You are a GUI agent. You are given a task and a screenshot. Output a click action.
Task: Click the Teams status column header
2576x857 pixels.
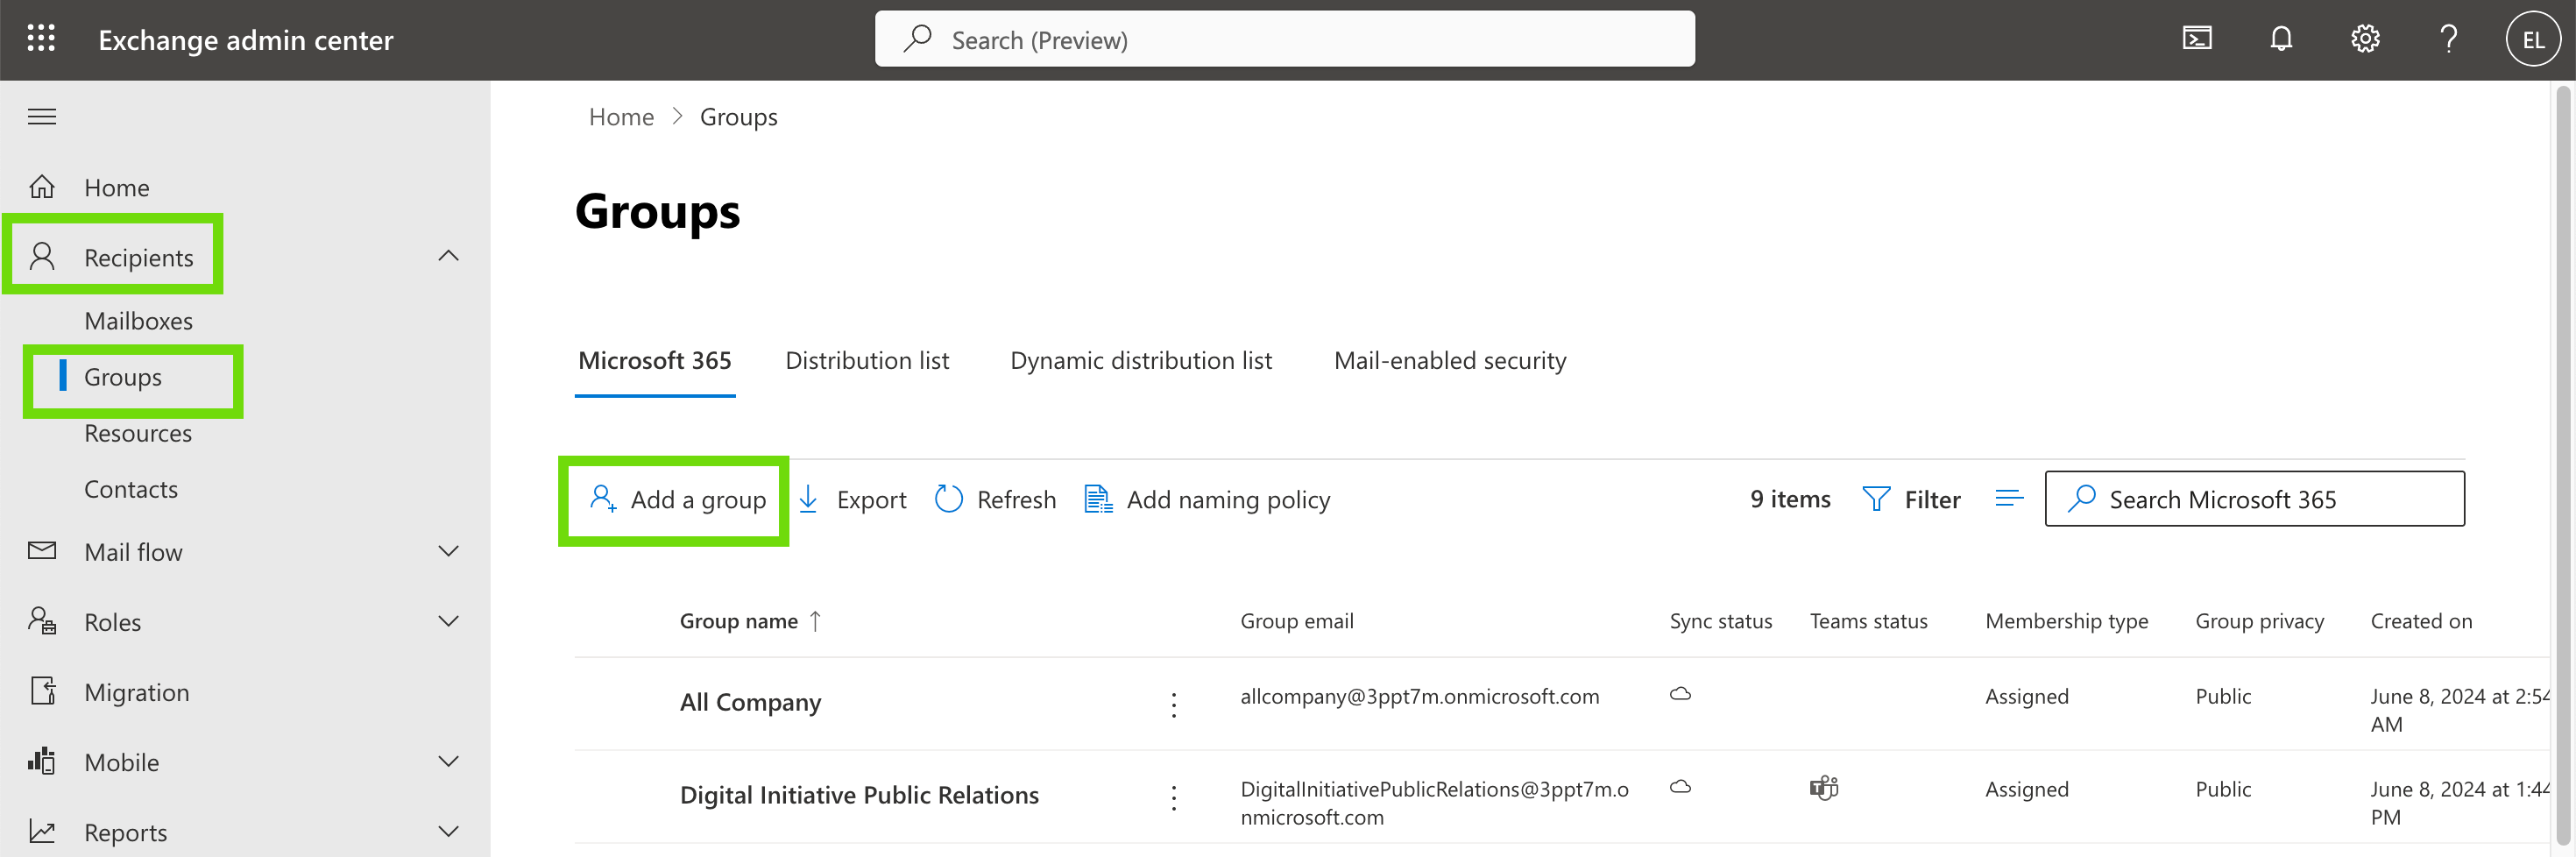pyautogui.click(x=1868, y=621)
